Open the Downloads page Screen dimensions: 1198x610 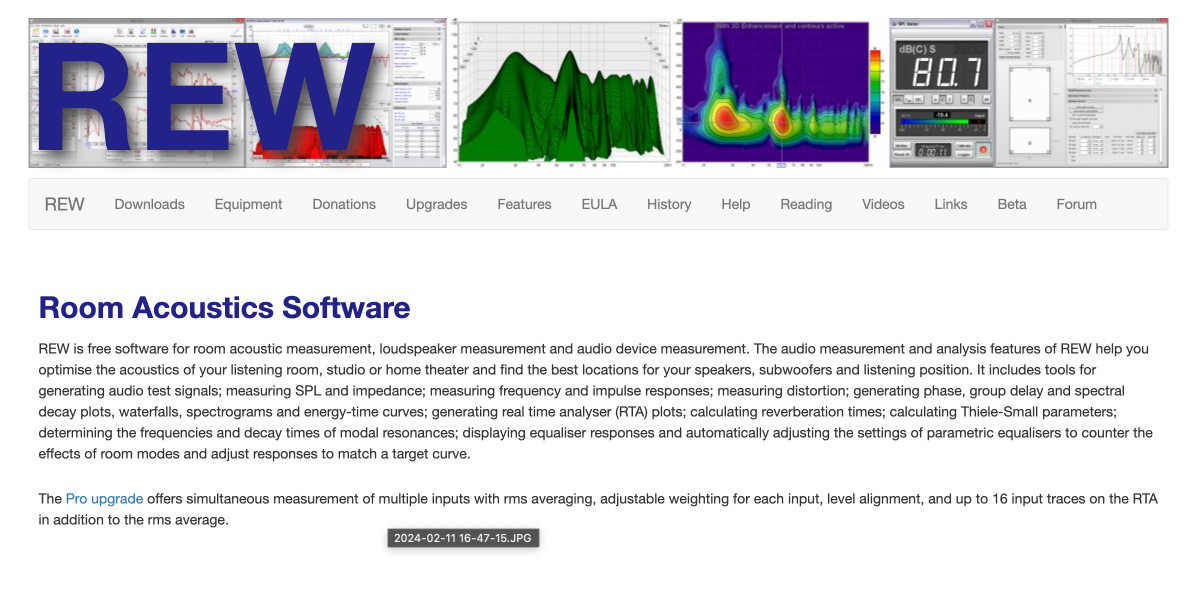point(150,204)
